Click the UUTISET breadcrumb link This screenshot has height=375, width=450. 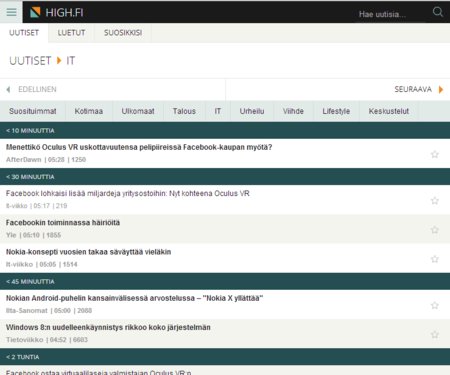(30, 61)
